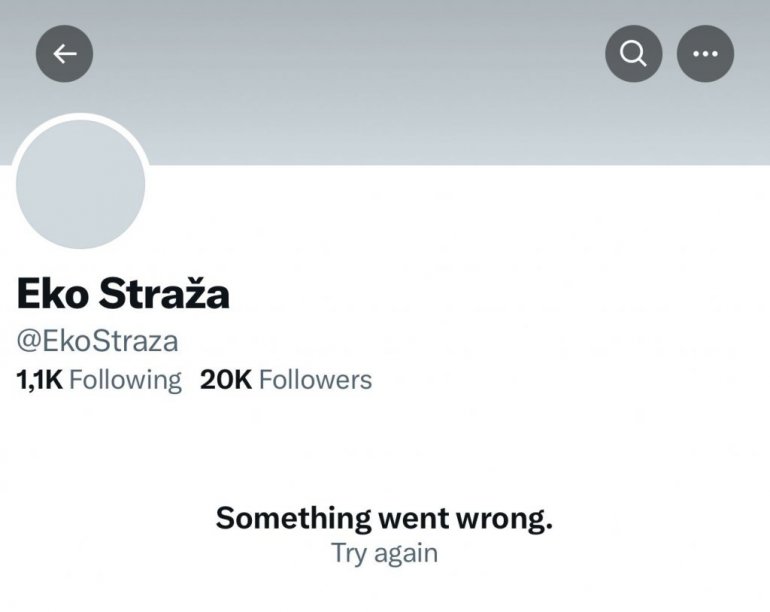Click the 1,1K count number

tap(40, 380)
